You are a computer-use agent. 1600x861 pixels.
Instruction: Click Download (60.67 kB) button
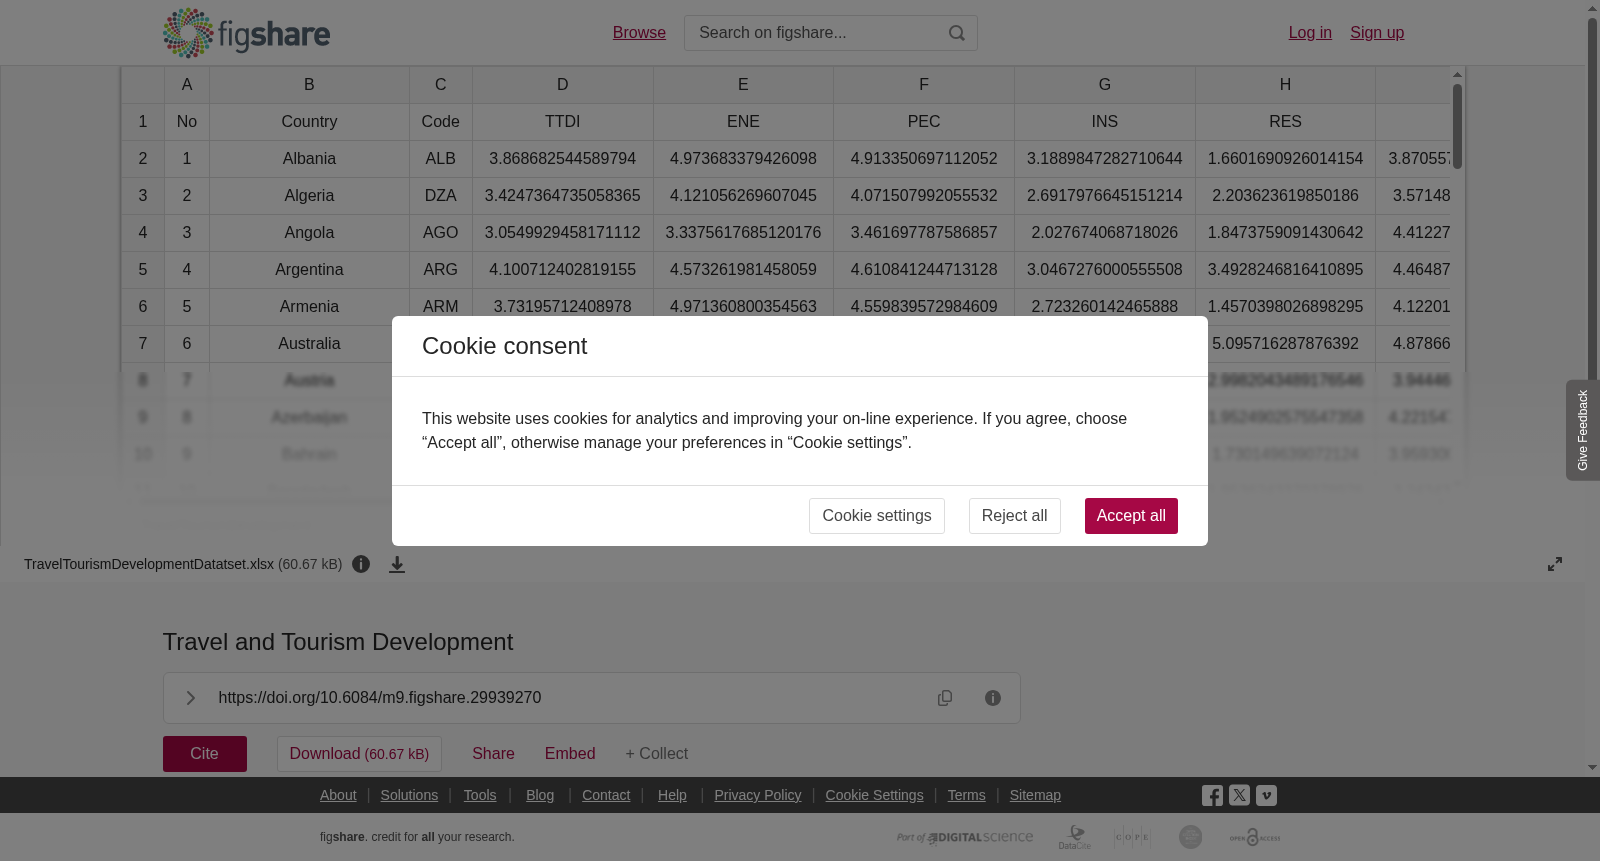[359, 754]
